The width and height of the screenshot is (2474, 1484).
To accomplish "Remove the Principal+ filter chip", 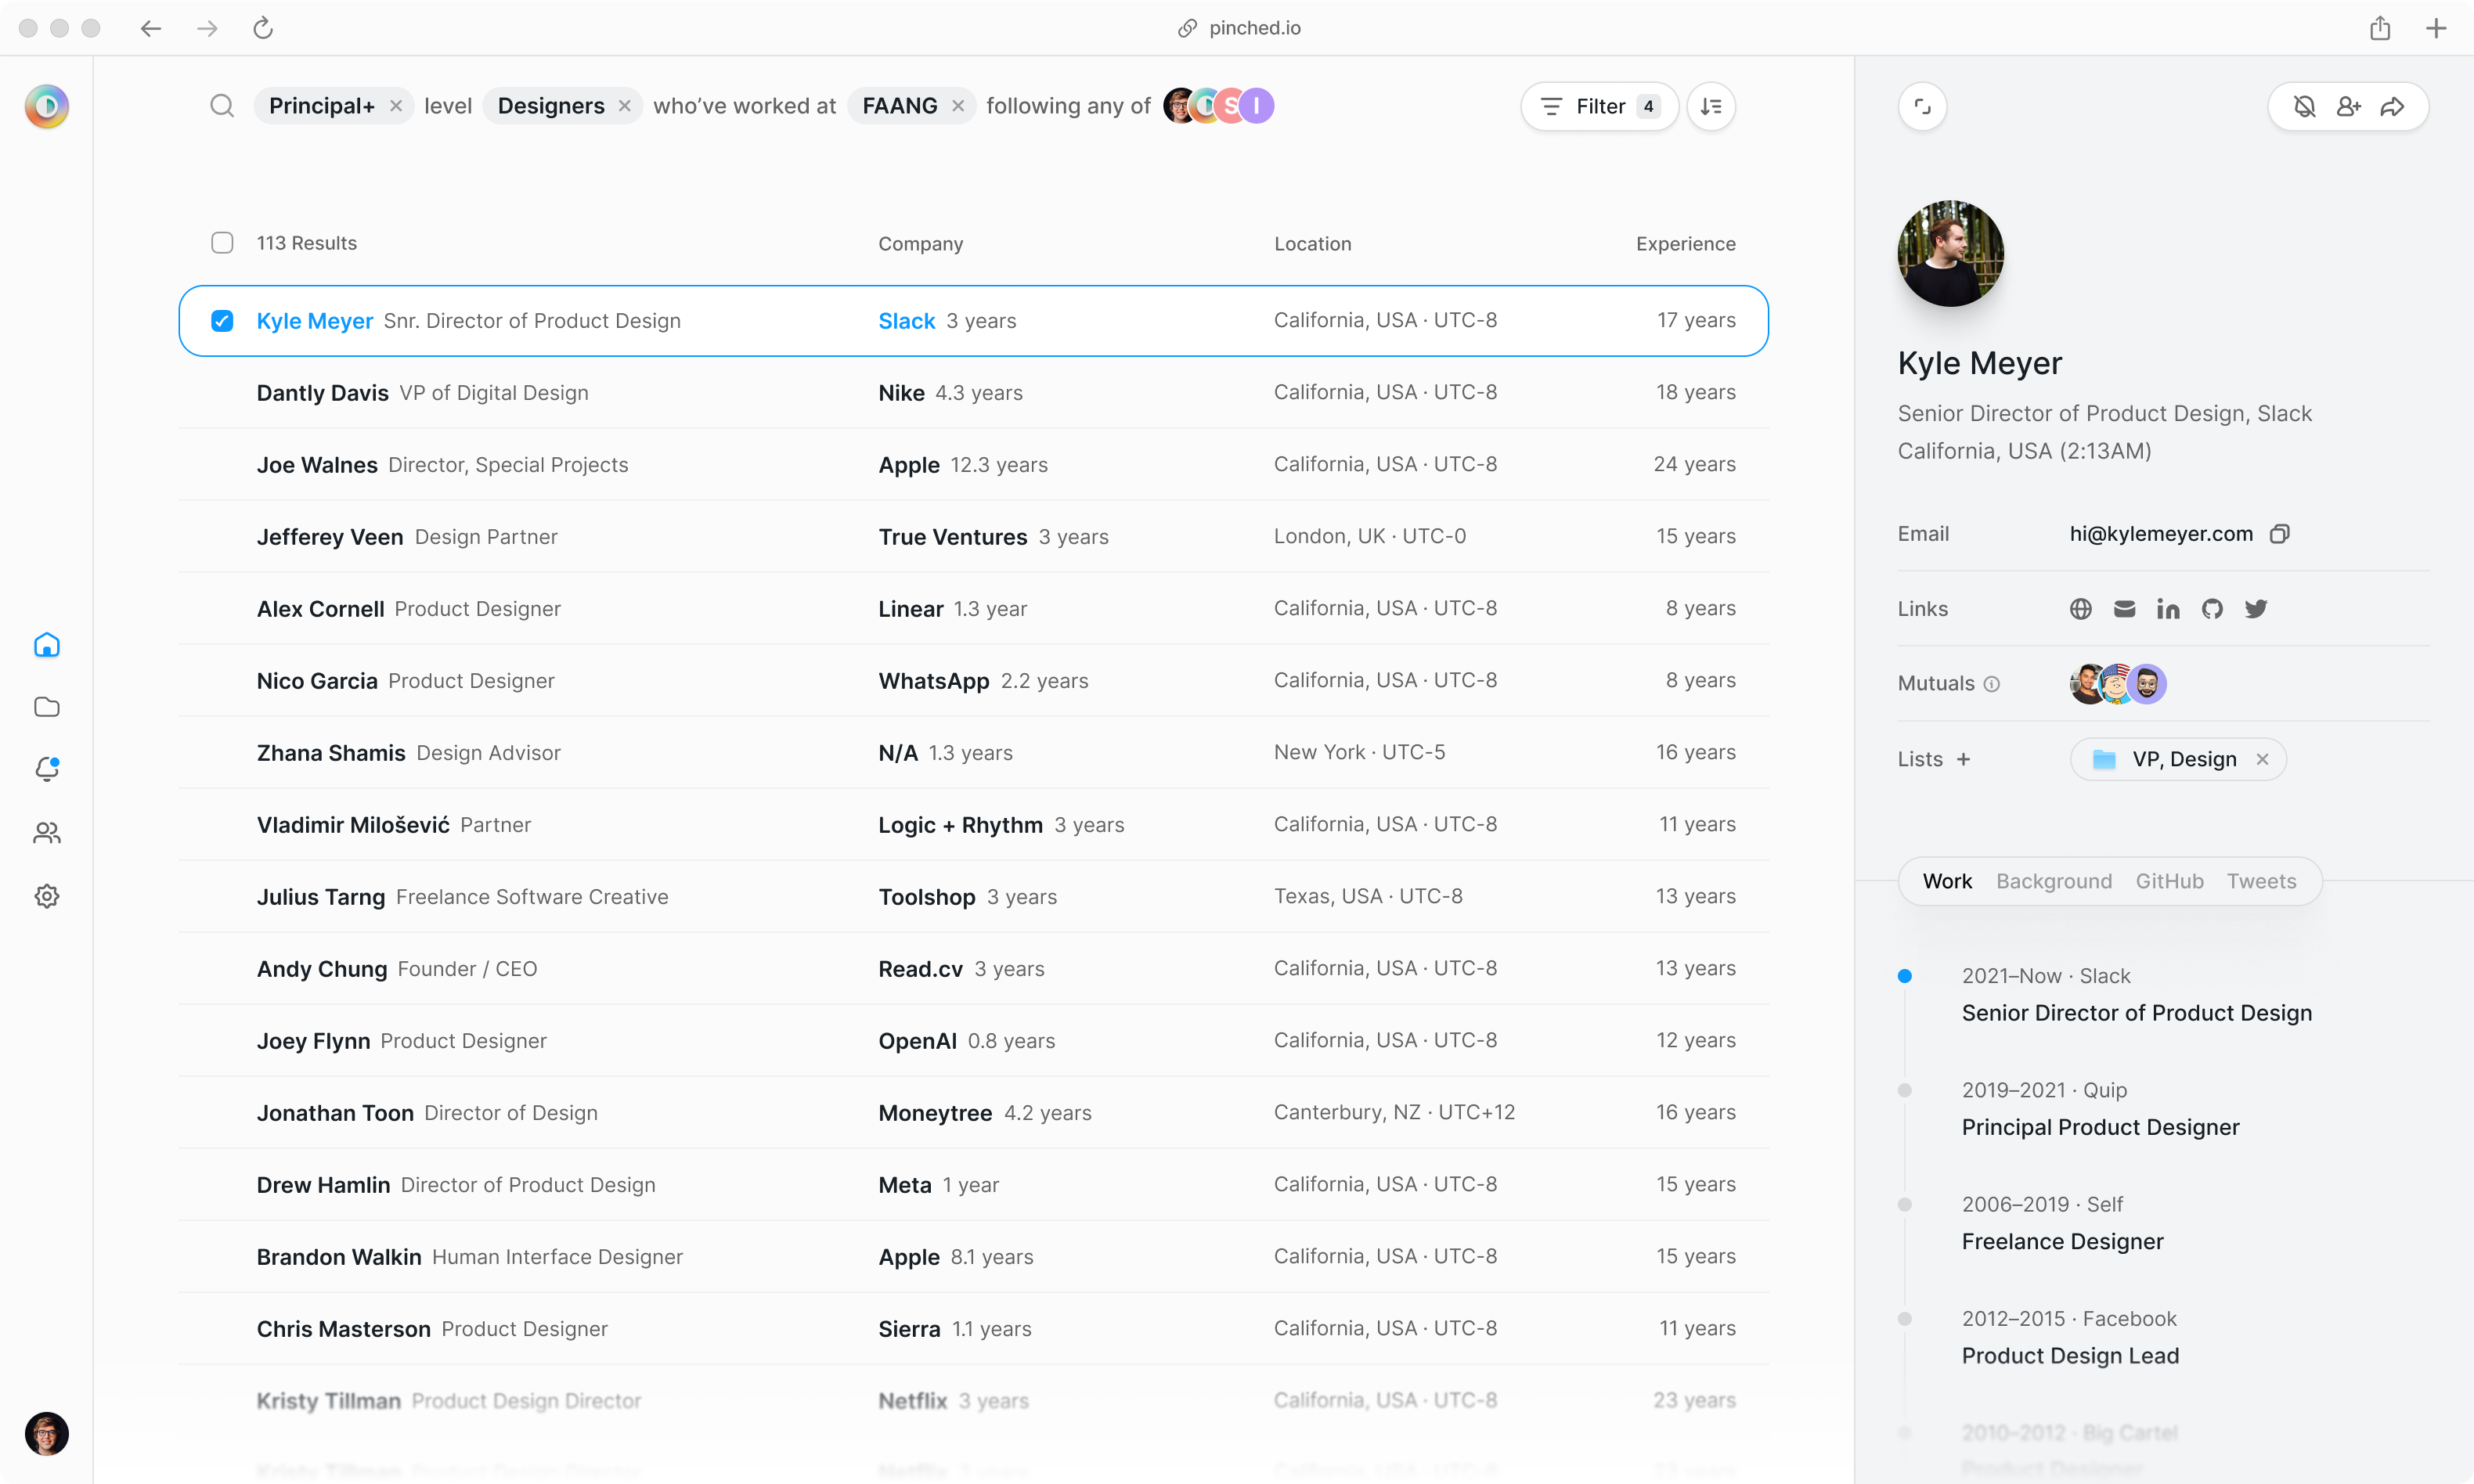I will point(396,106).
